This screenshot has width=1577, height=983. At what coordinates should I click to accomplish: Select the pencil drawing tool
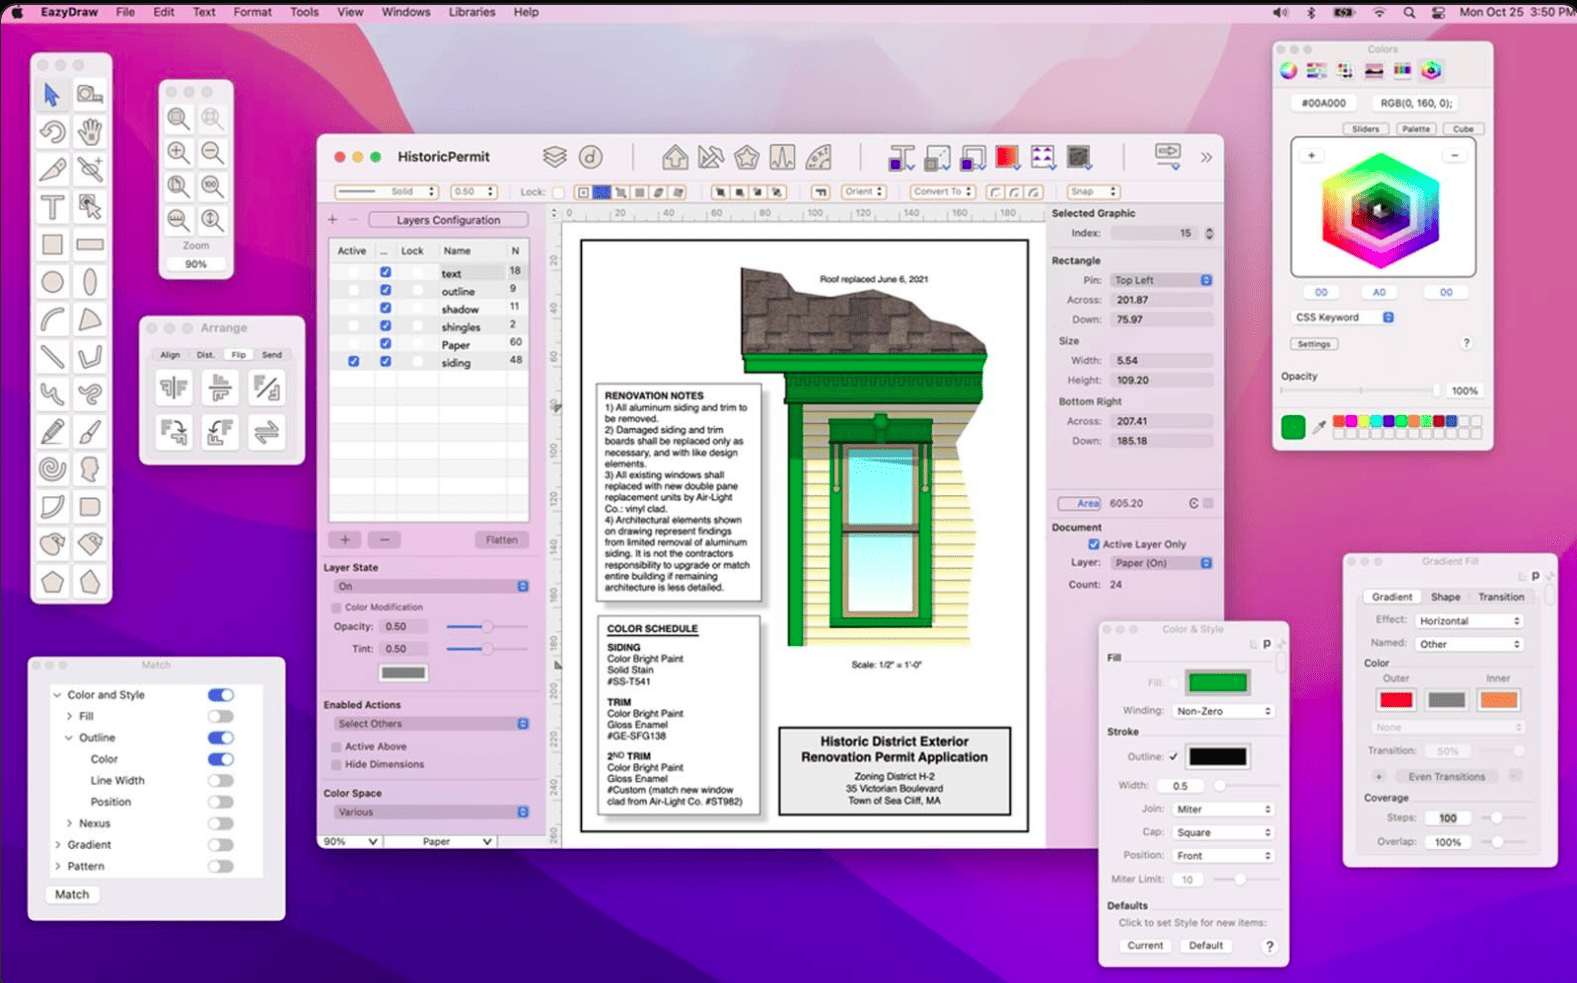tap(52, 432)
